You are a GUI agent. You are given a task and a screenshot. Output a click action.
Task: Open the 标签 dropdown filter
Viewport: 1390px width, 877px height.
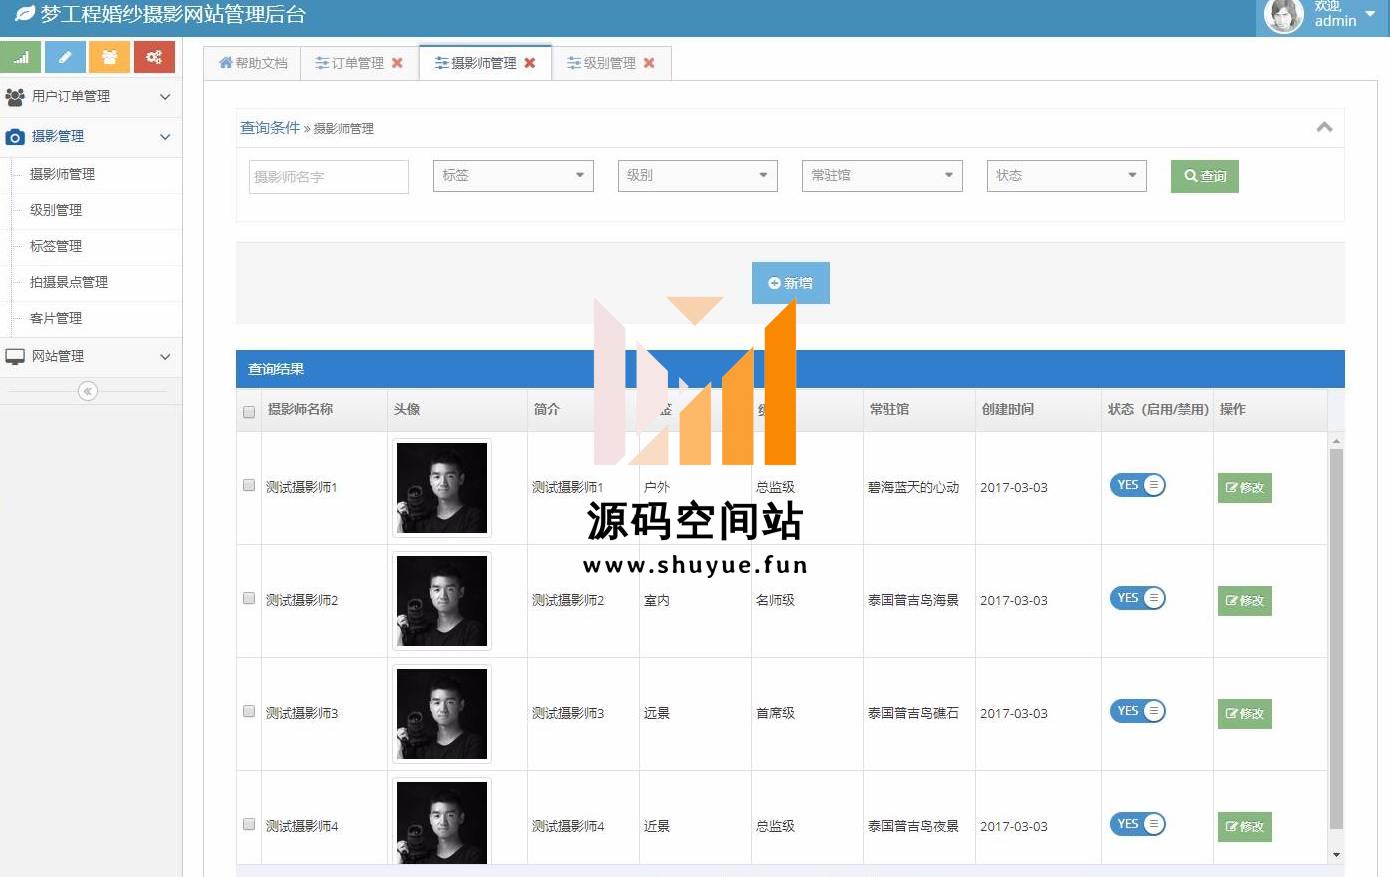coord(513,176)
